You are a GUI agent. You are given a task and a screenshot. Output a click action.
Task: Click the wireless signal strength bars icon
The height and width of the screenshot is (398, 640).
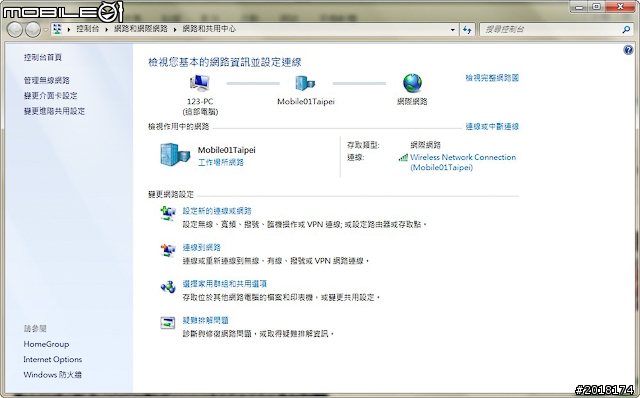click(403, 158)
